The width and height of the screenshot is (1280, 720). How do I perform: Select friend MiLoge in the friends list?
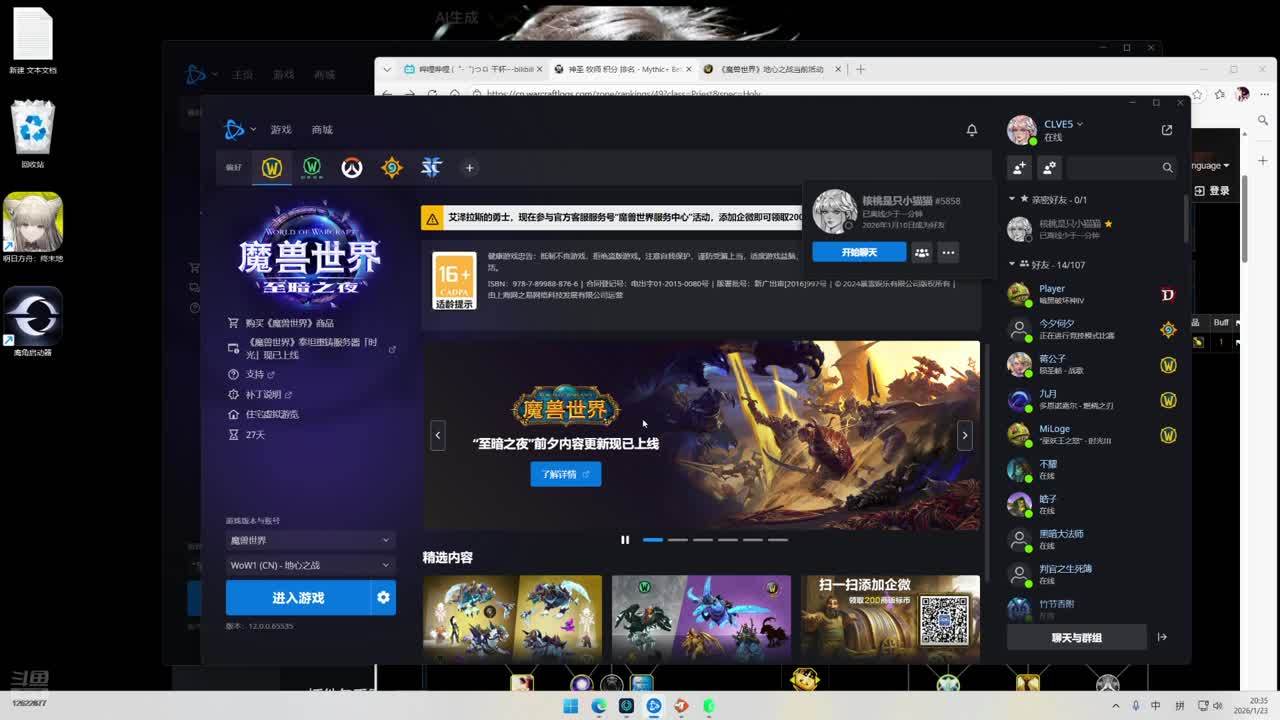[x=1092, y=434]
